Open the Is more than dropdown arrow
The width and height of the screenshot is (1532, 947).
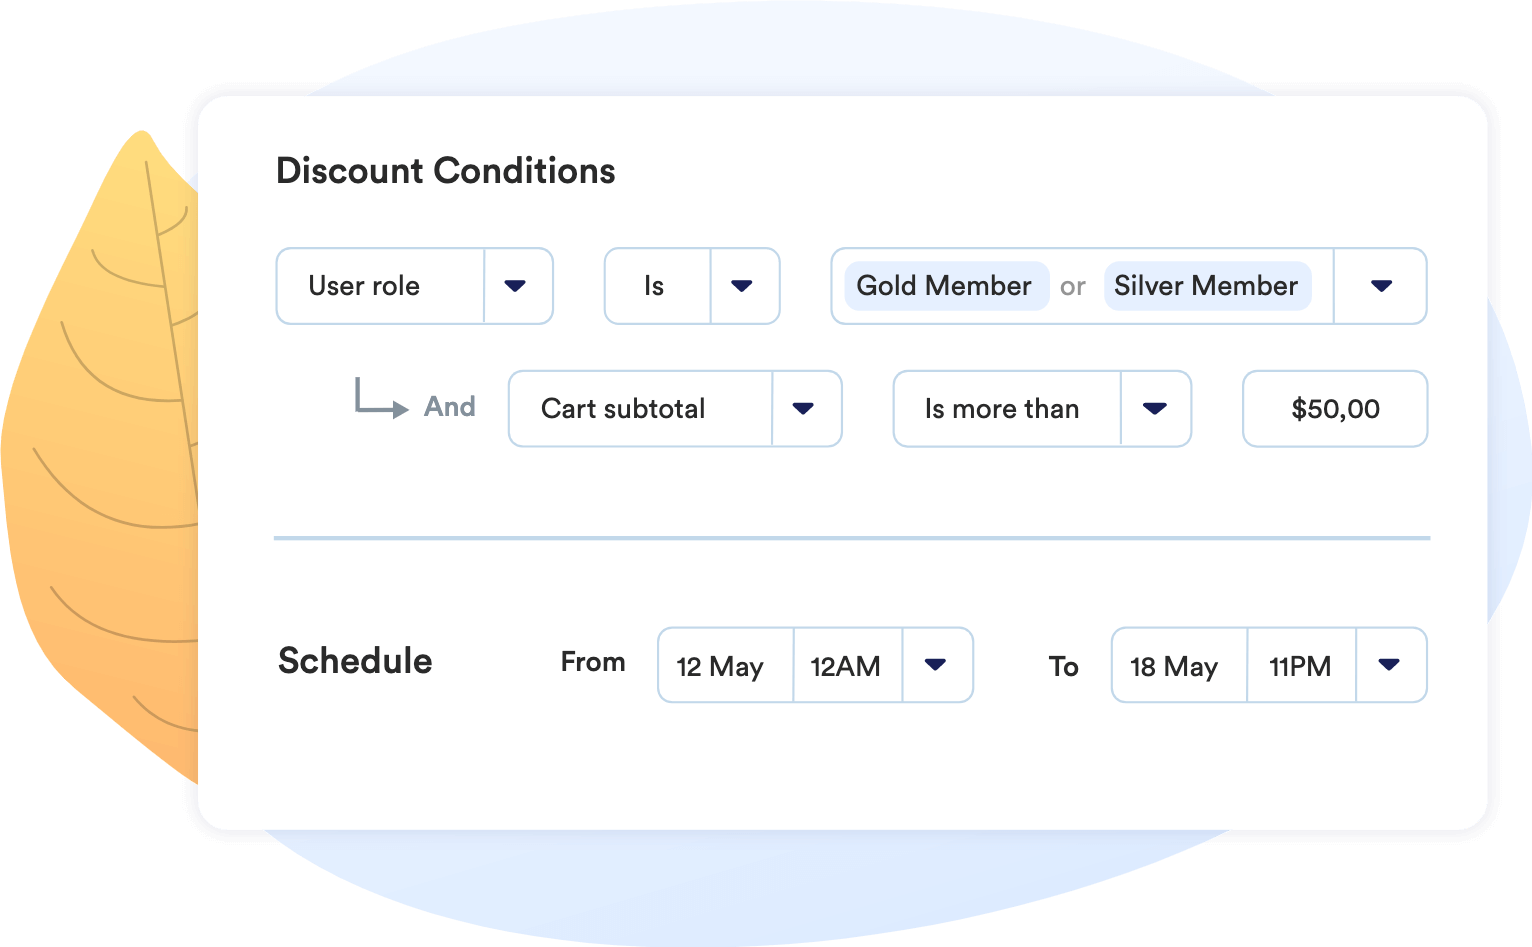(x=1155, y=408)
